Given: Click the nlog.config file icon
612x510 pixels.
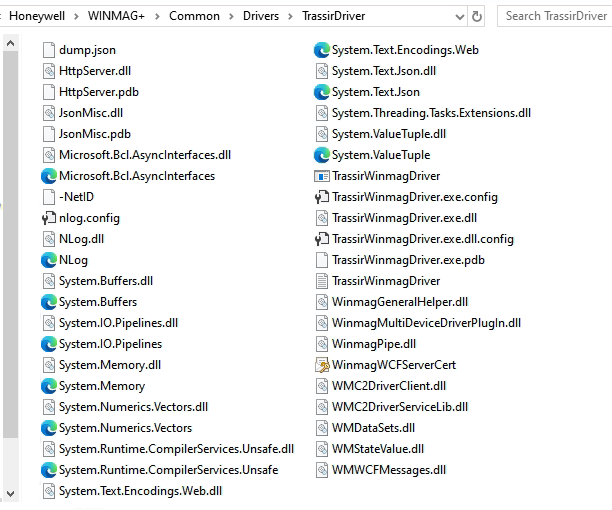Looking at the screenshot, I should (49, 218).
